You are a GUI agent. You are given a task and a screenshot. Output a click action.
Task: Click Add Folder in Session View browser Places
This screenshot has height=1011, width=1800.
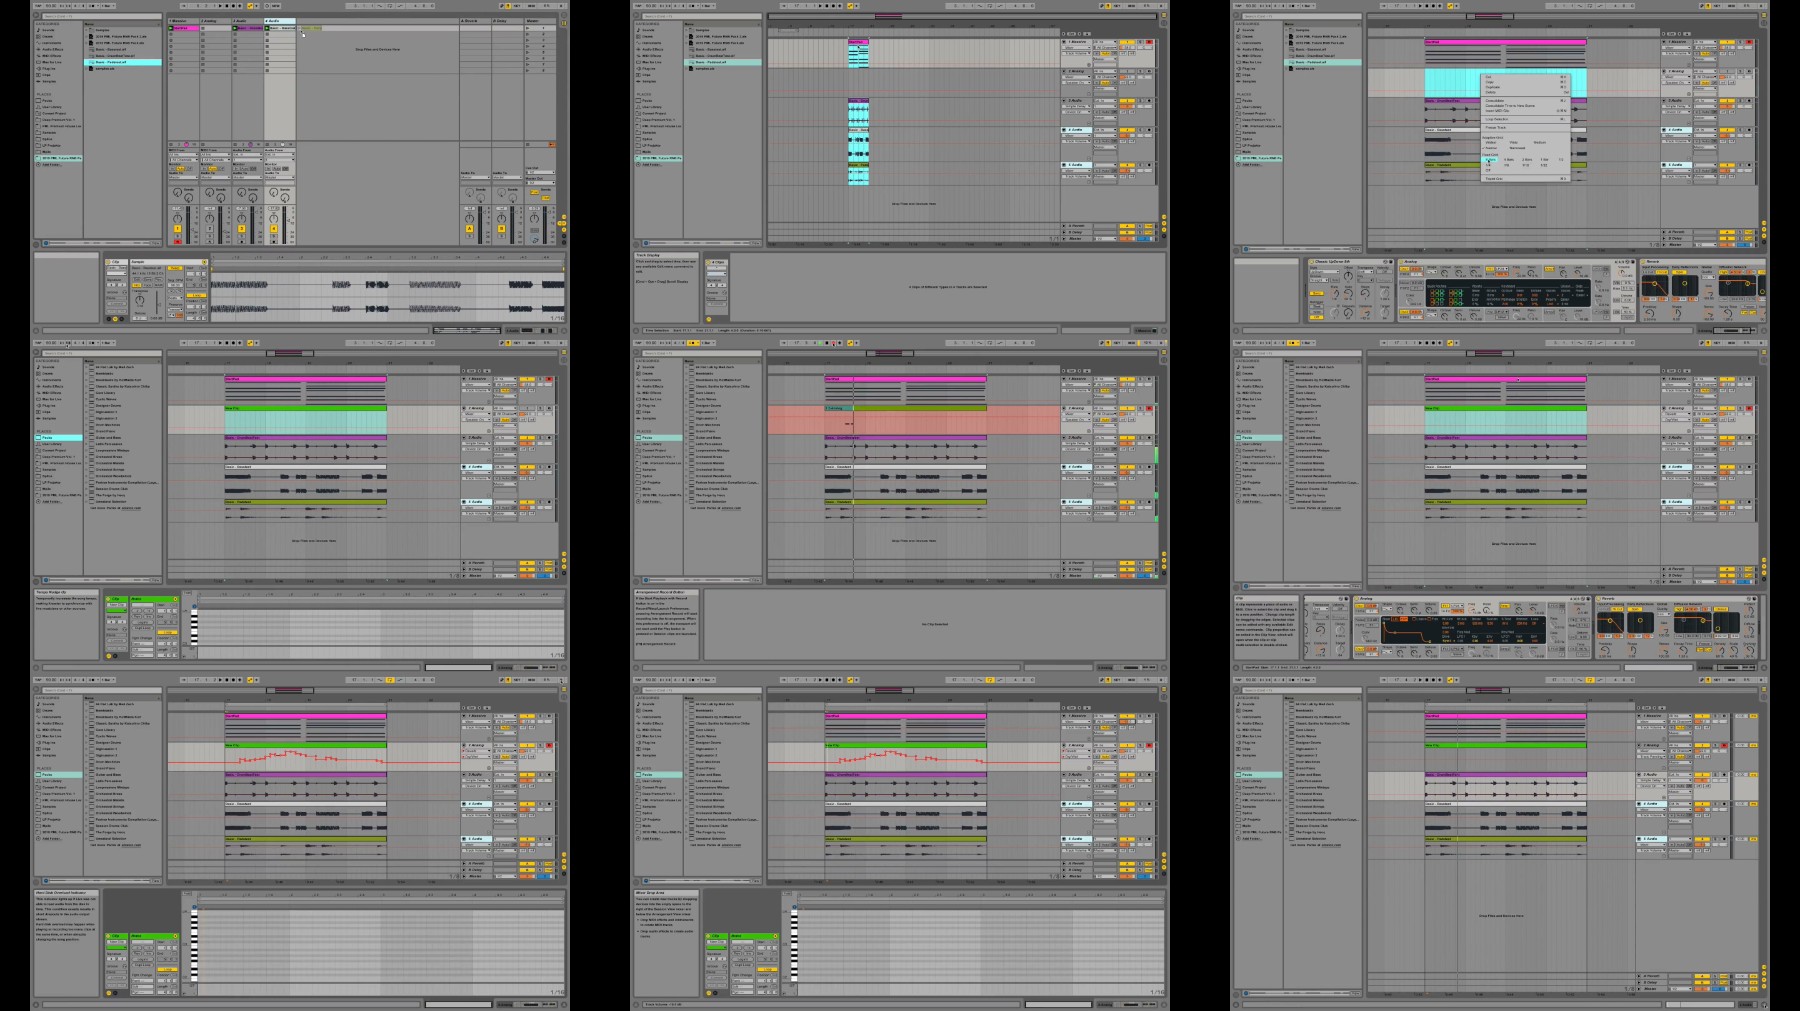pyautogui.click(x=52, y=165)
